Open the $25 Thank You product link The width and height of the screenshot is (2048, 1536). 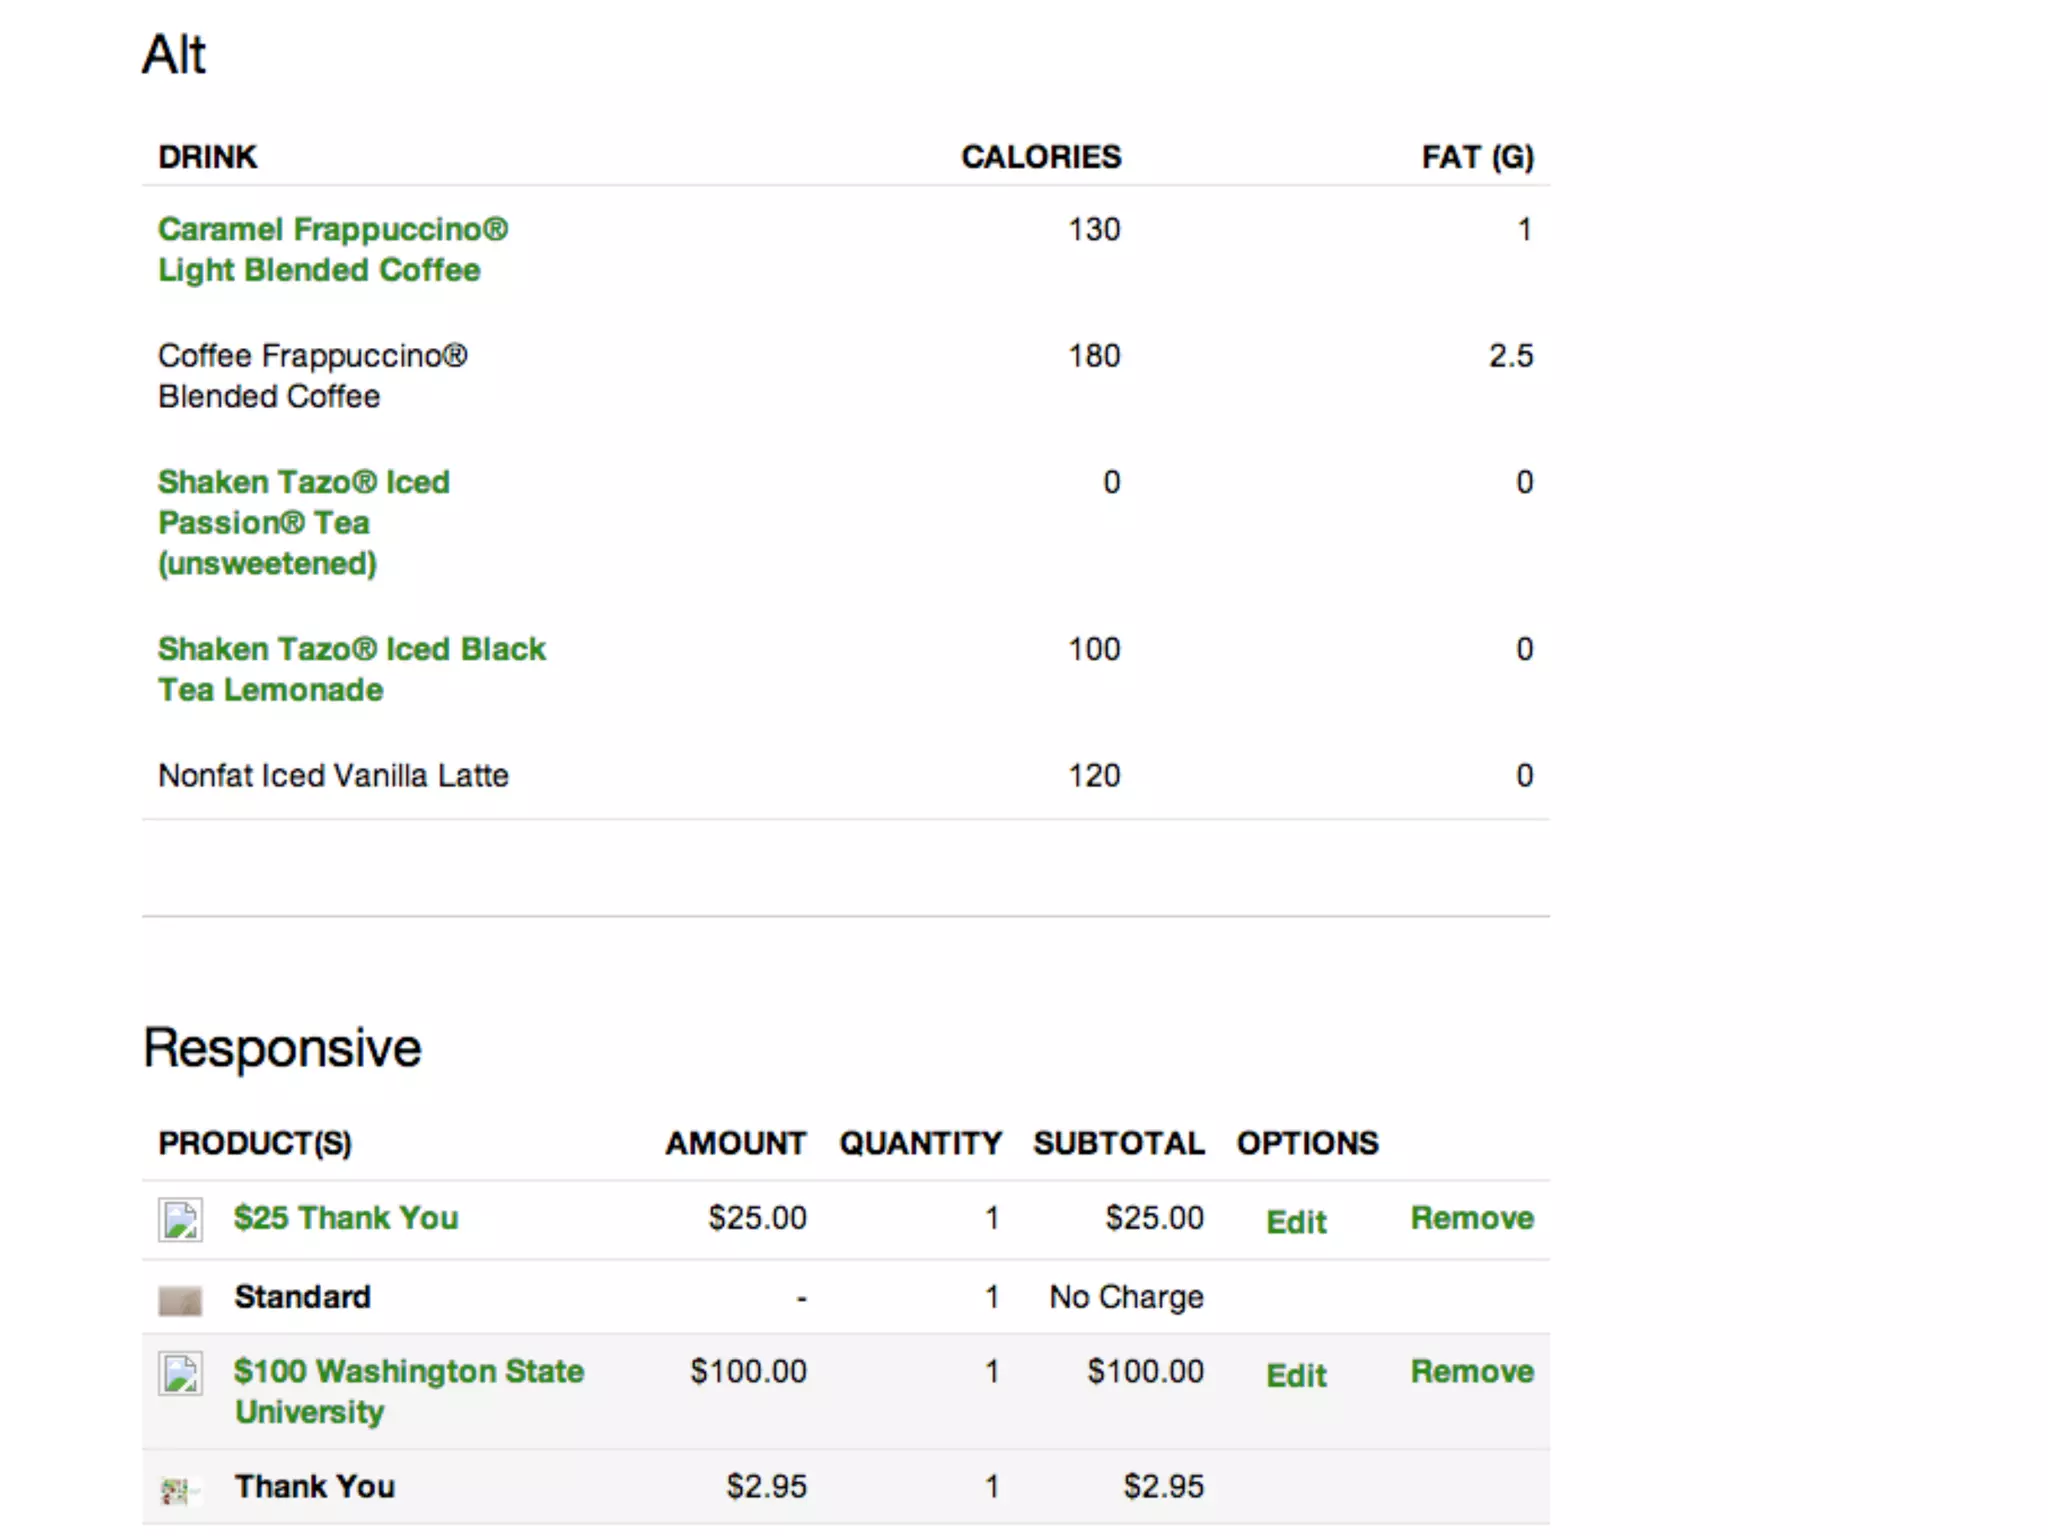click(345, 1218)
